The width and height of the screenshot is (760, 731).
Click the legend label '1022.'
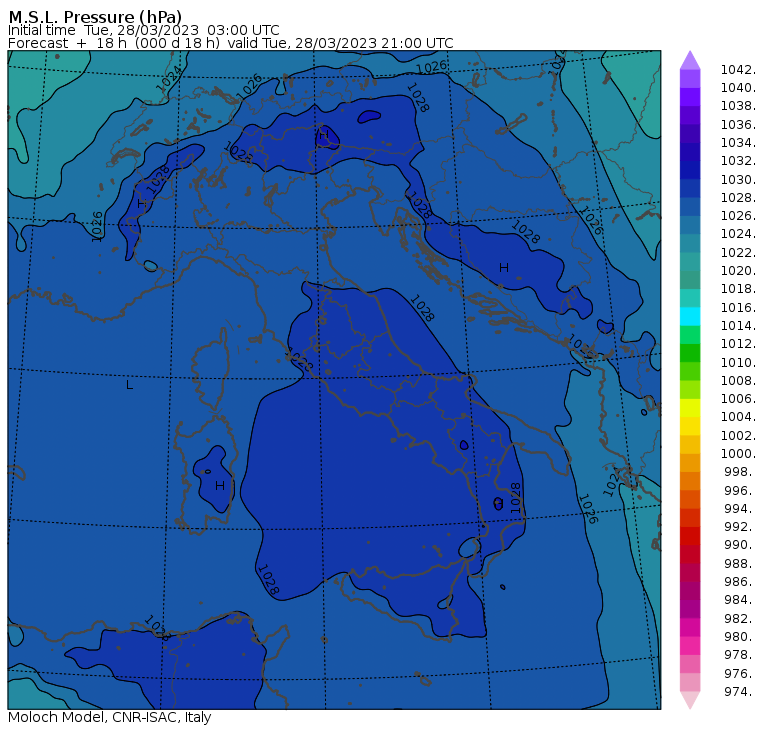pos(738,253)
